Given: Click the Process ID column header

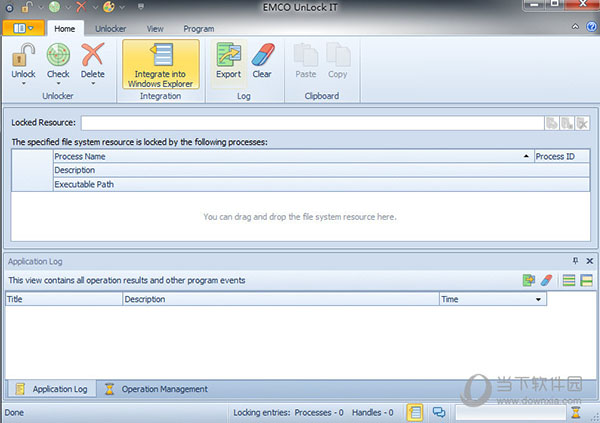Looking at the screenshot, I should 562,156.
